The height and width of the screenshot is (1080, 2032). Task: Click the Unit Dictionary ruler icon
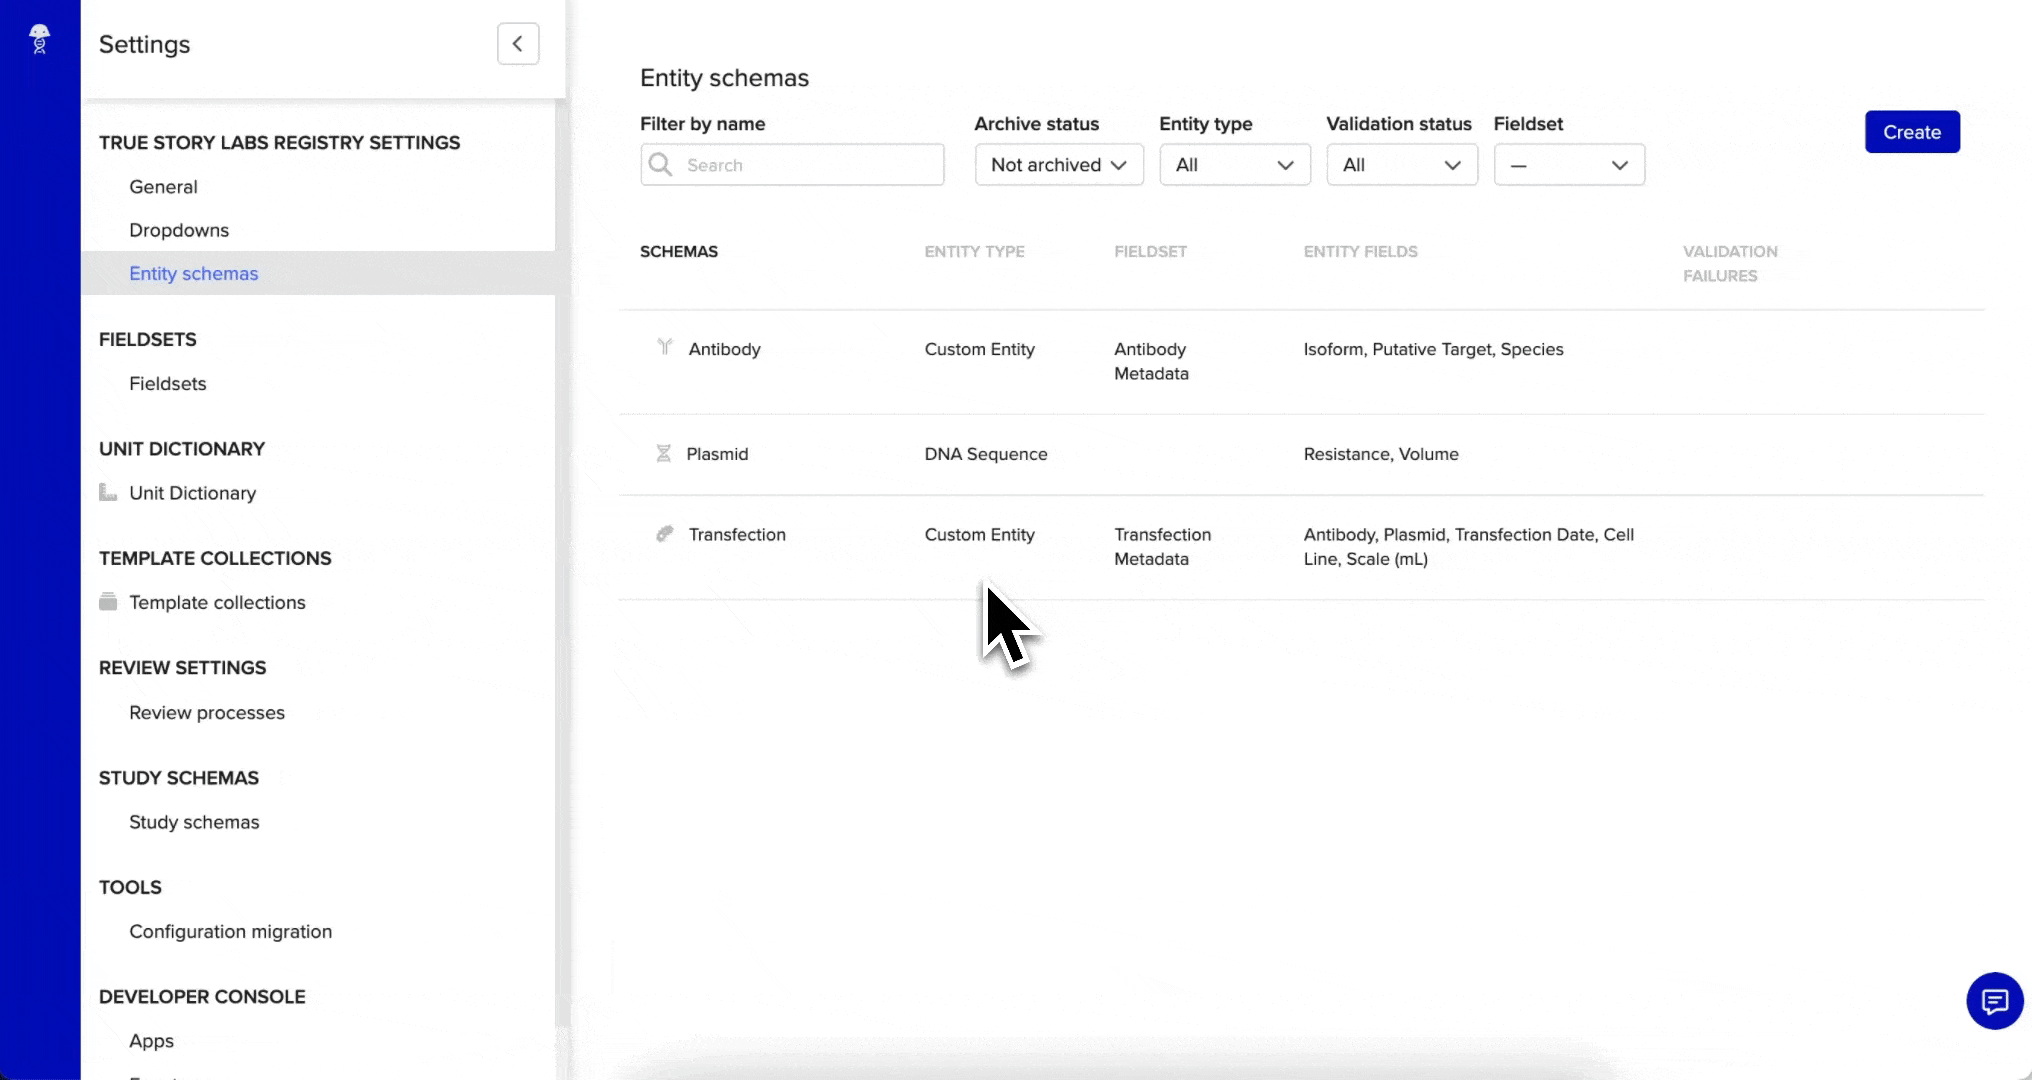coord(108,492)
